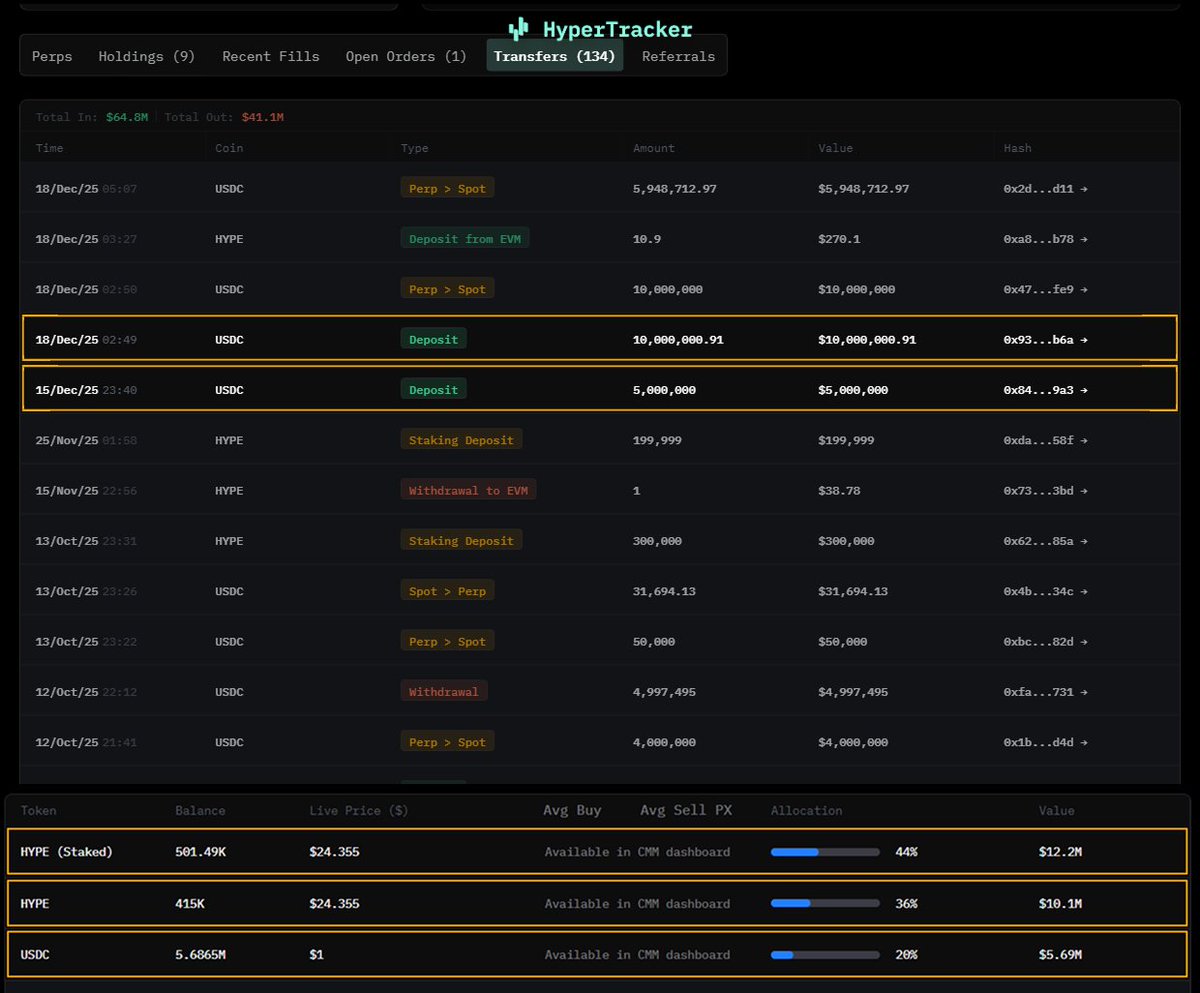The height and width of the screenshot is (993, 1200).
Task: Click the Withdrawal to EVM badge
Action: point(468,490)
